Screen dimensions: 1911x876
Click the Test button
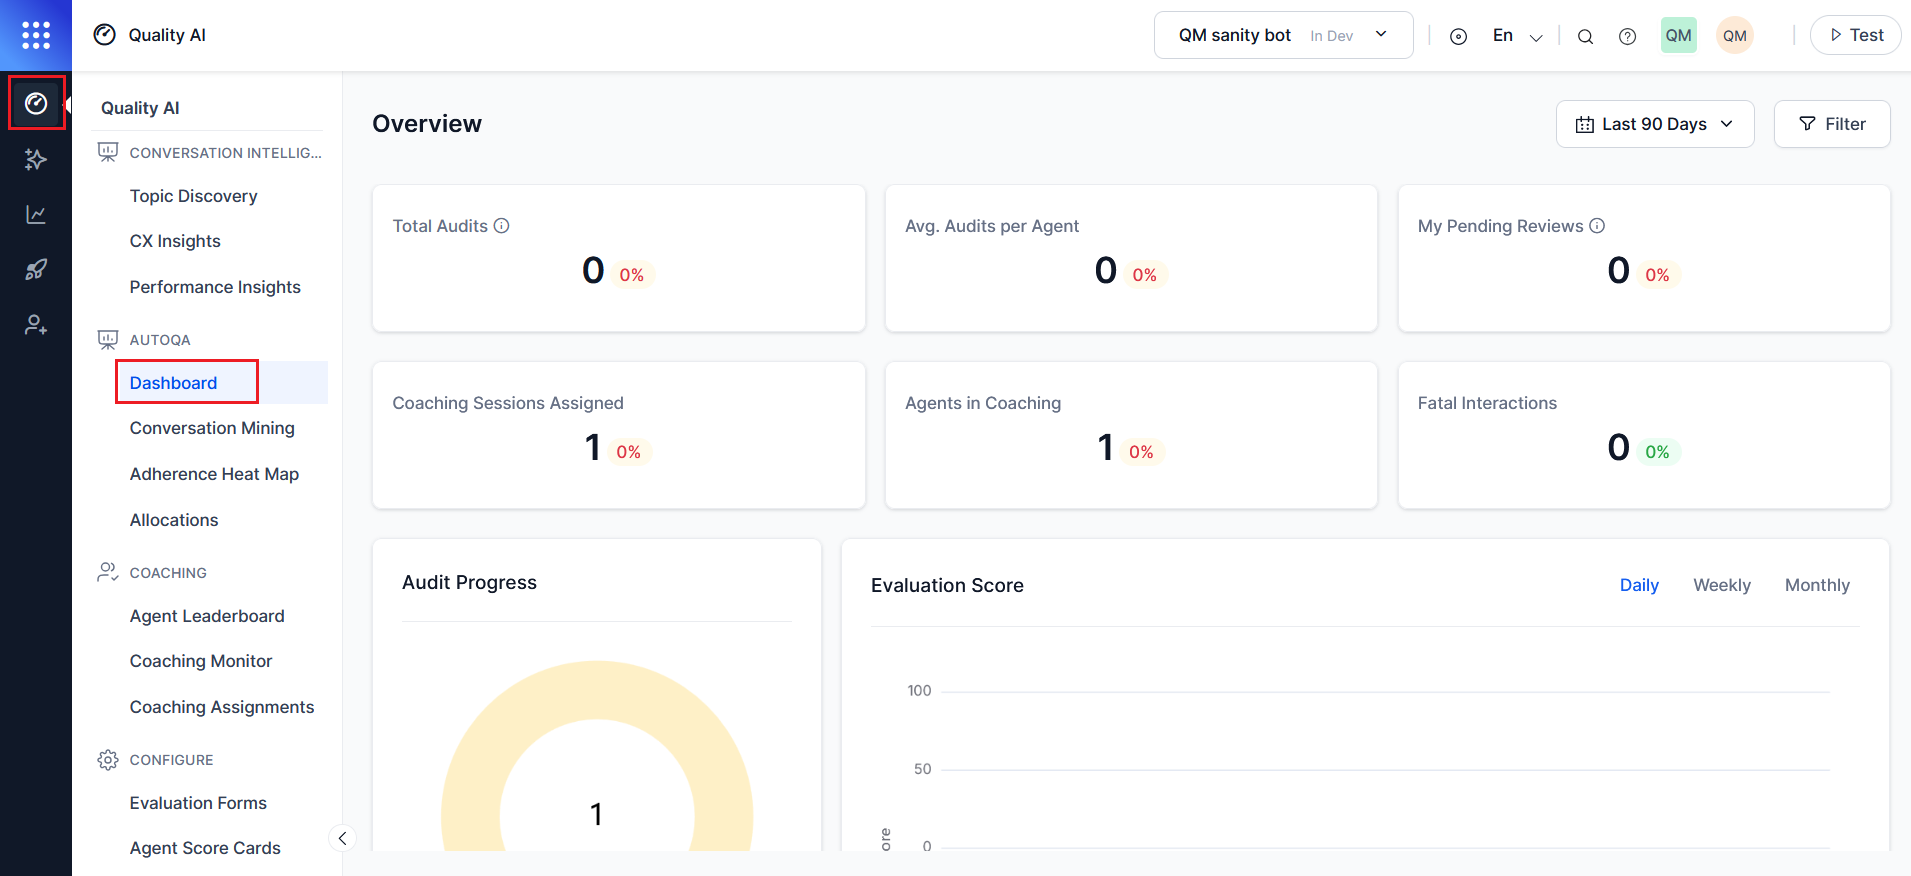(x=1855, y=35)
